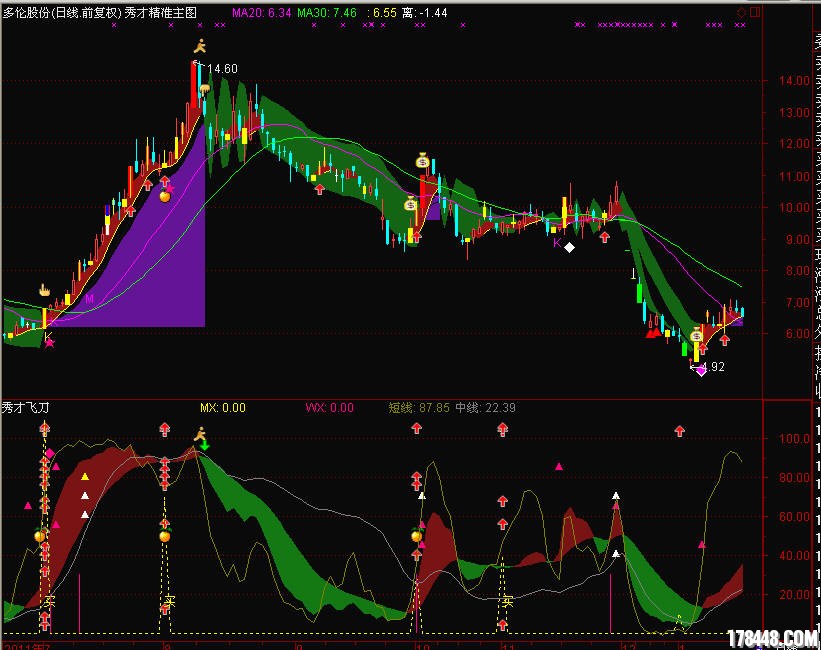Click the 离: -1.44 value

click(x=425, y=13)
